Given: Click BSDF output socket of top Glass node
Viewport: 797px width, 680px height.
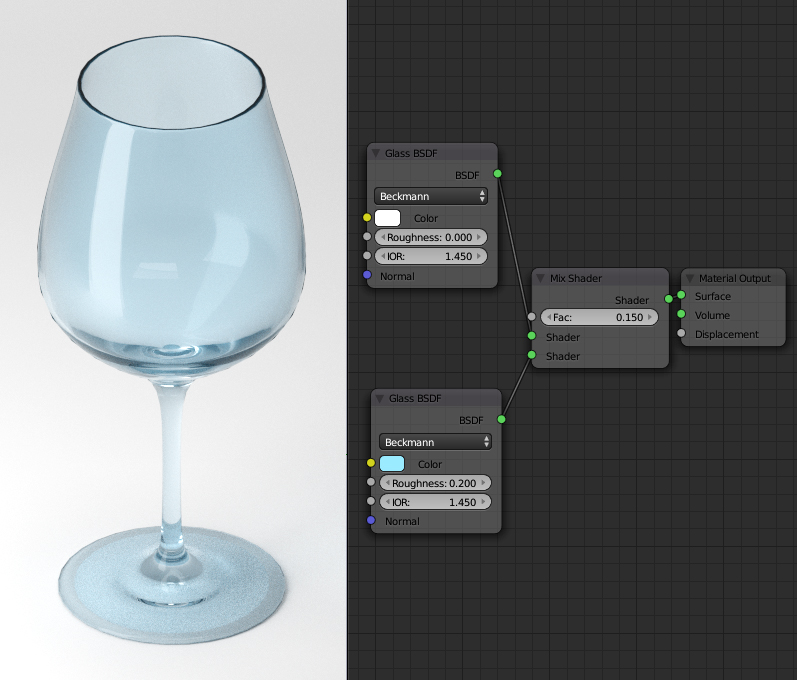Looking at the screenshot, I should 498,174.
